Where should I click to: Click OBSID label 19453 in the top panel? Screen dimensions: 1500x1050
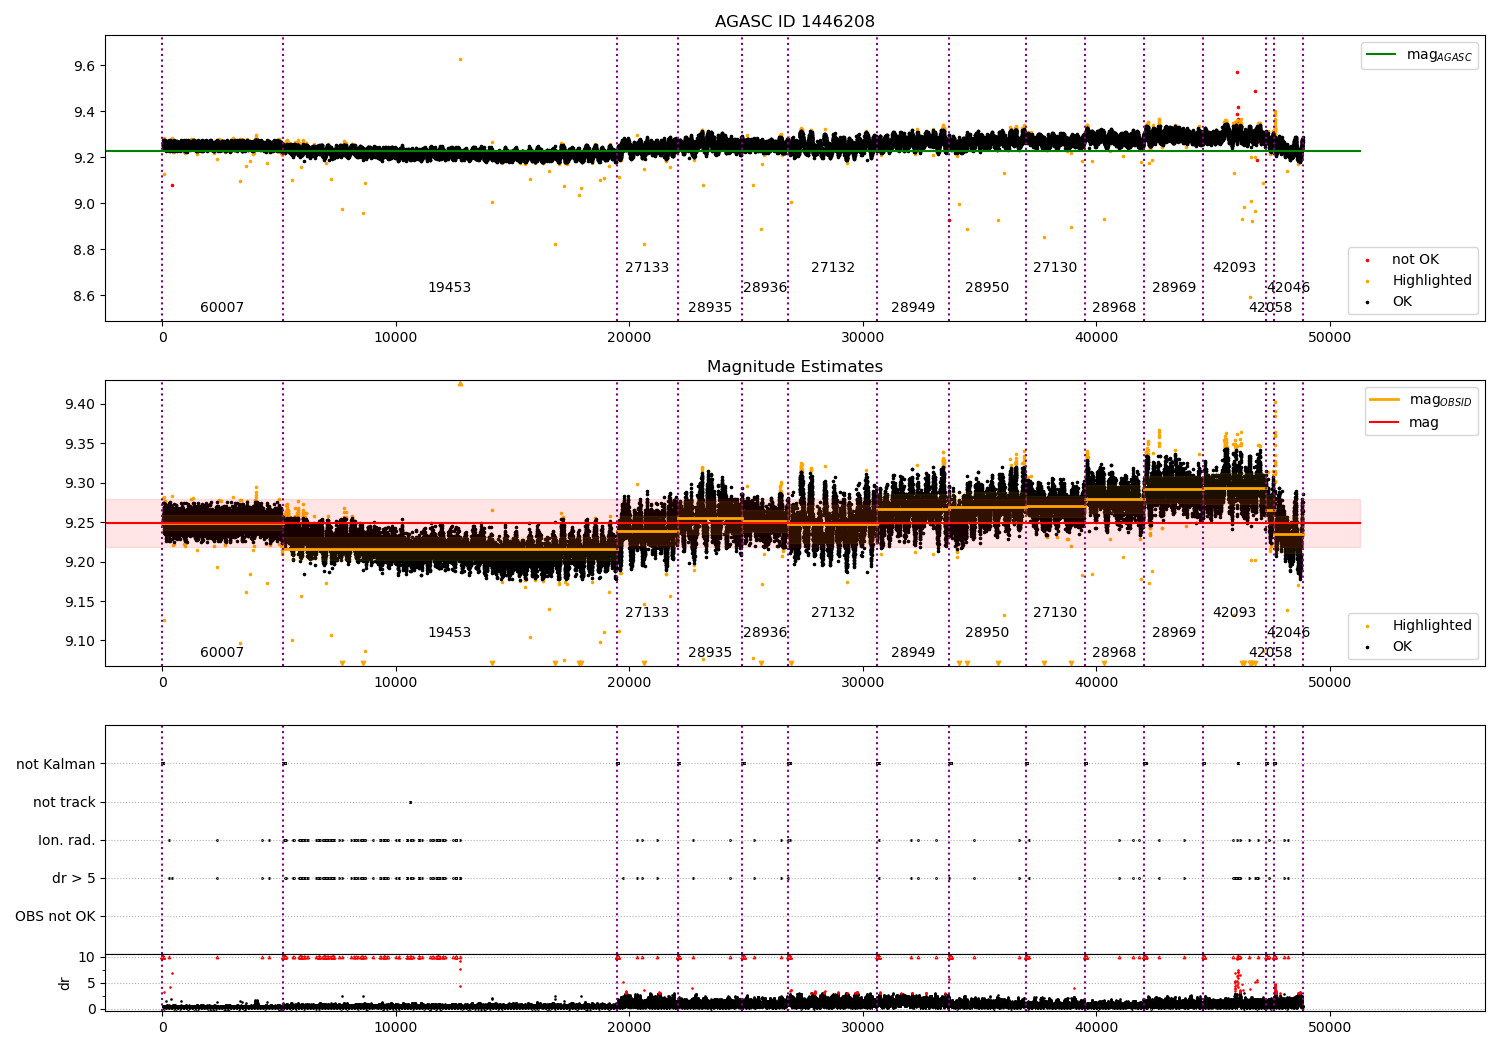[449, 288]
